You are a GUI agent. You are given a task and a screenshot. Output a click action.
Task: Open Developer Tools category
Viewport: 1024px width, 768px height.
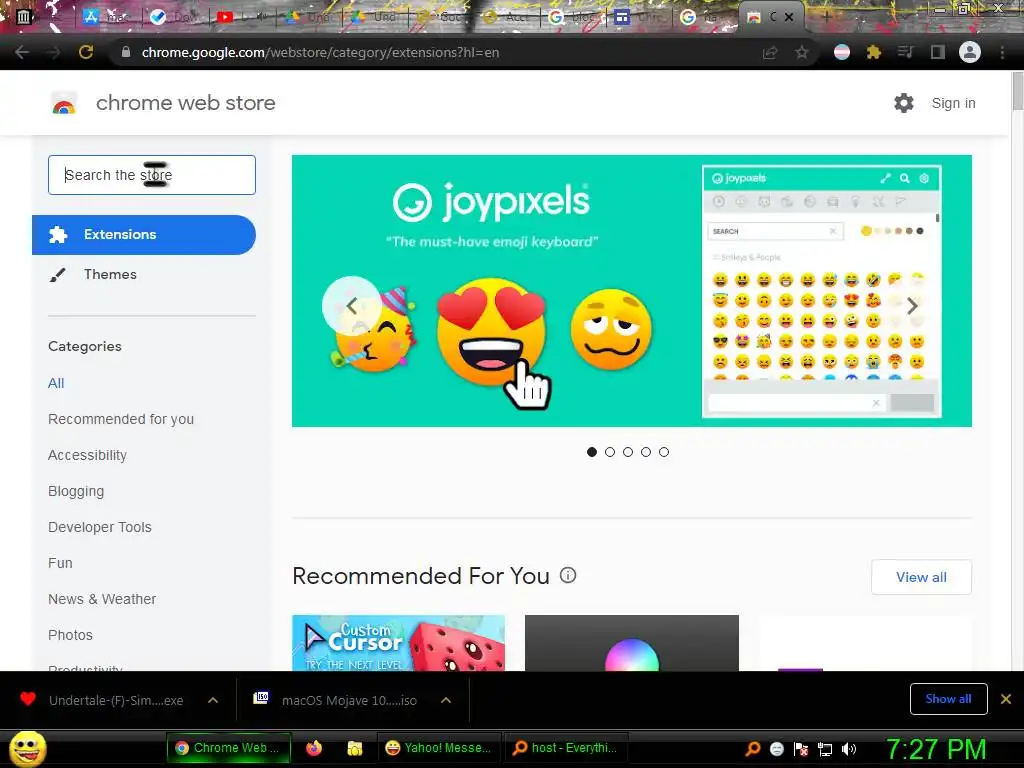tap(100, 527)
